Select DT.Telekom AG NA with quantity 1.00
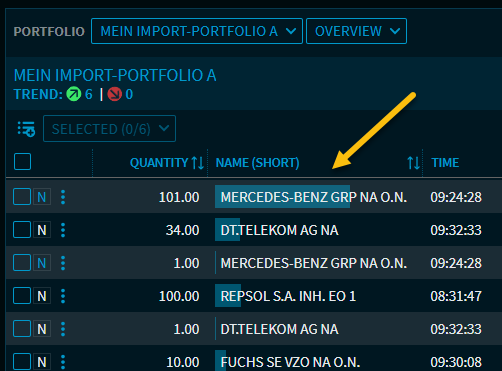 click(279, 329)
